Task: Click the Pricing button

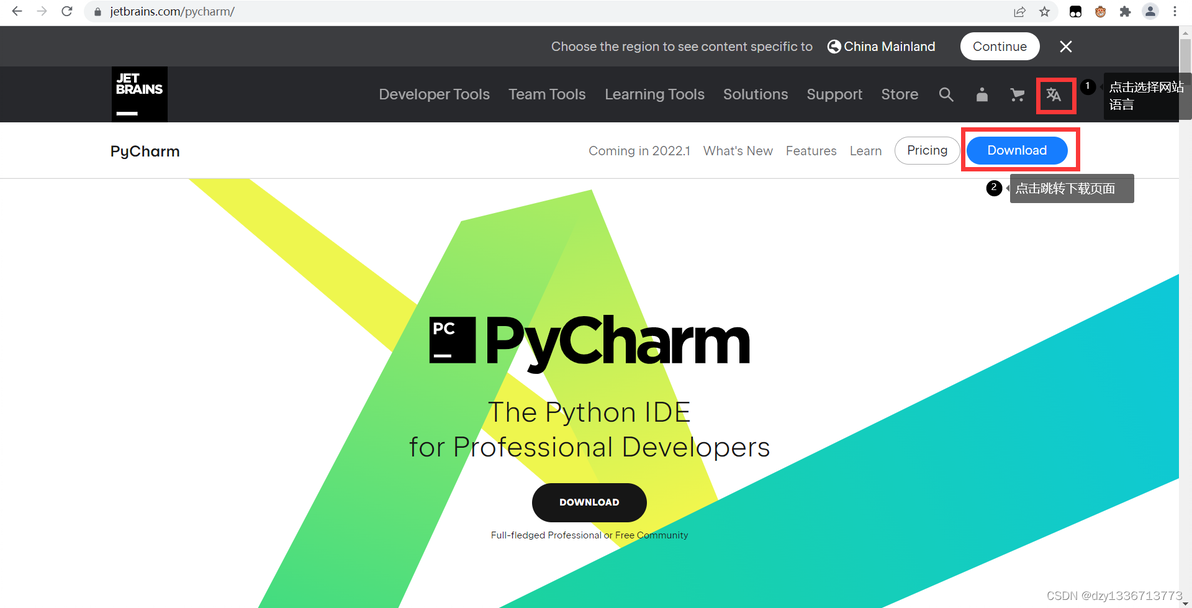Action: tap(927, 150)
